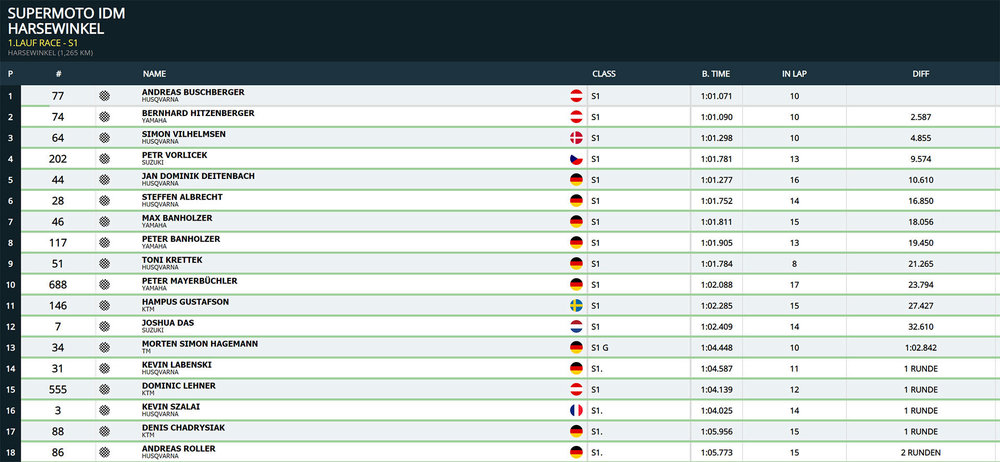Click the HARSEWINKEL (1,265 KM) track info
The width and height of the screenshot is (1000, 462).
[x=50, y=52]
